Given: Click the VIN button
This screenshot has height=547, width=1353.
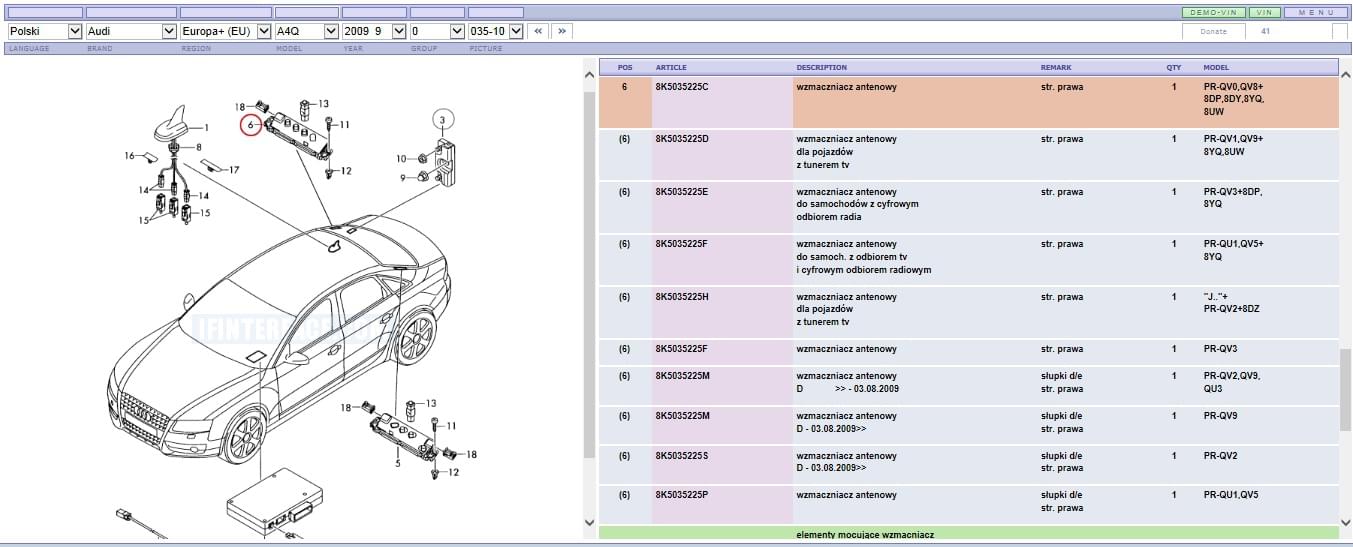Looking at the screenshot, I should click(1264, 12).
